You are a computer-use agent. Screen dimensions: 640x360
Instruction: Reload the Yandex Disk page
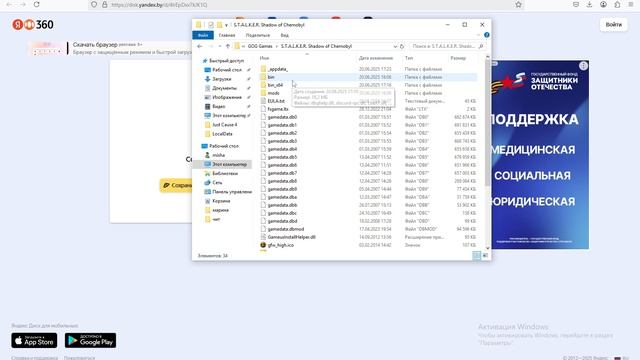coord(36,4)
